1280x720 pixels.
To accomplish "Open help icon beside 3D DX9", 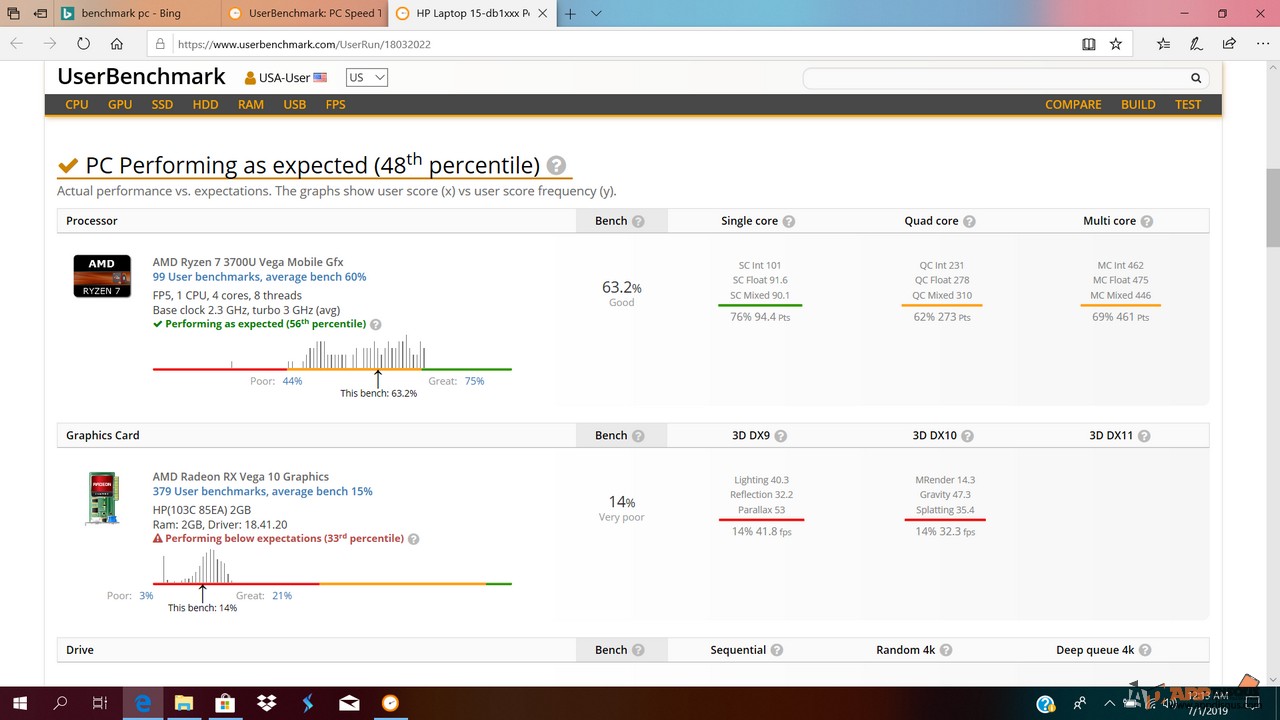I will (780, 435).
